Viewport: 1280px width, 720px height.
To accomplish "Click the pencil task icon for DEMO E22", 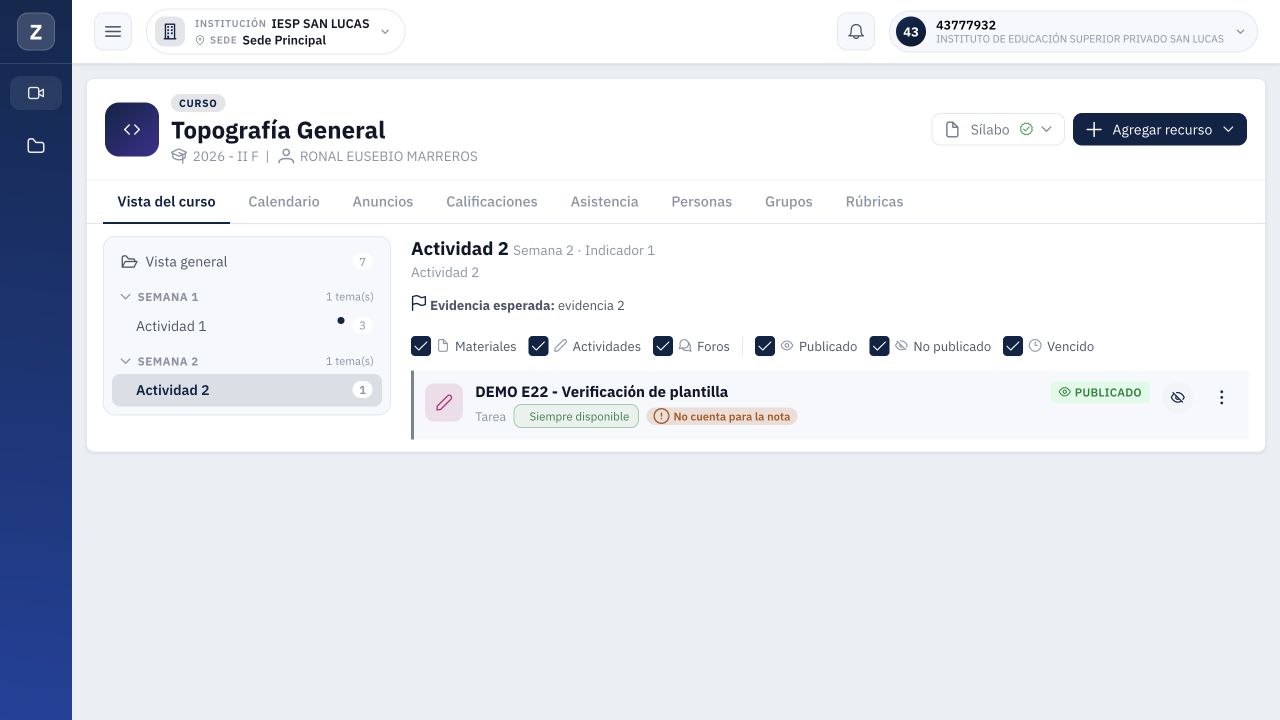I will tap(444, 402).
